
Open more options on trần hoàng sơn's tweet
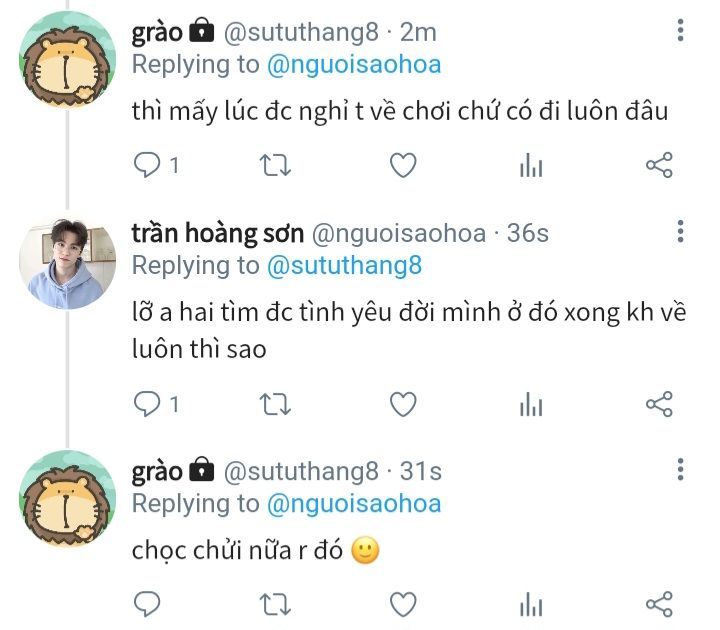coord(680,232)
